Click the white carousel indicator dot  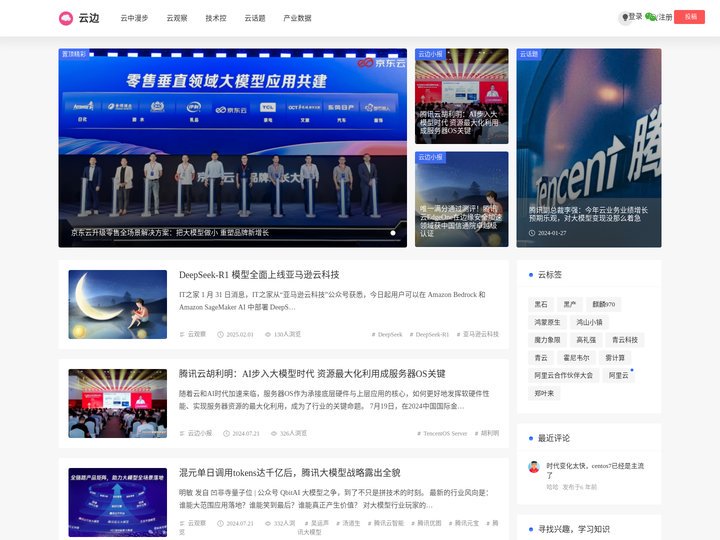(x=393, y=233)
